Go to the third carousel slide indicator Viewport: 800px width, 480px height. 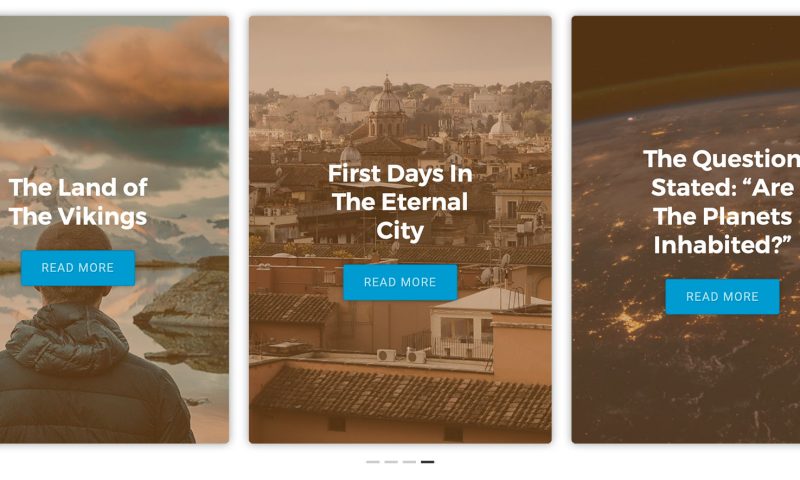pos(409,462)
